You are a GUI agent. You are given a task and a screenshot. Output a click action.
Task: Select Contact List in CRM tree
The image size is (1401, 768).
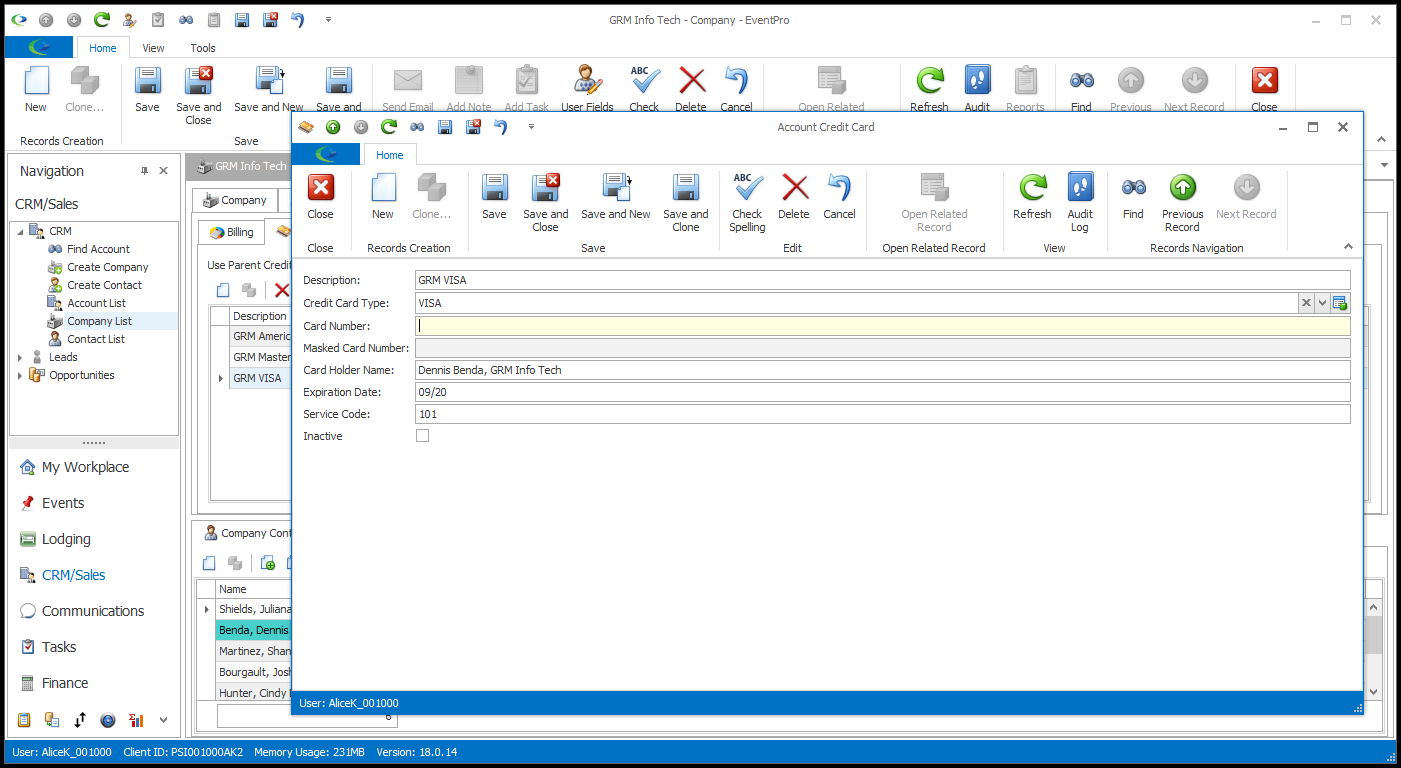(96, 339)
